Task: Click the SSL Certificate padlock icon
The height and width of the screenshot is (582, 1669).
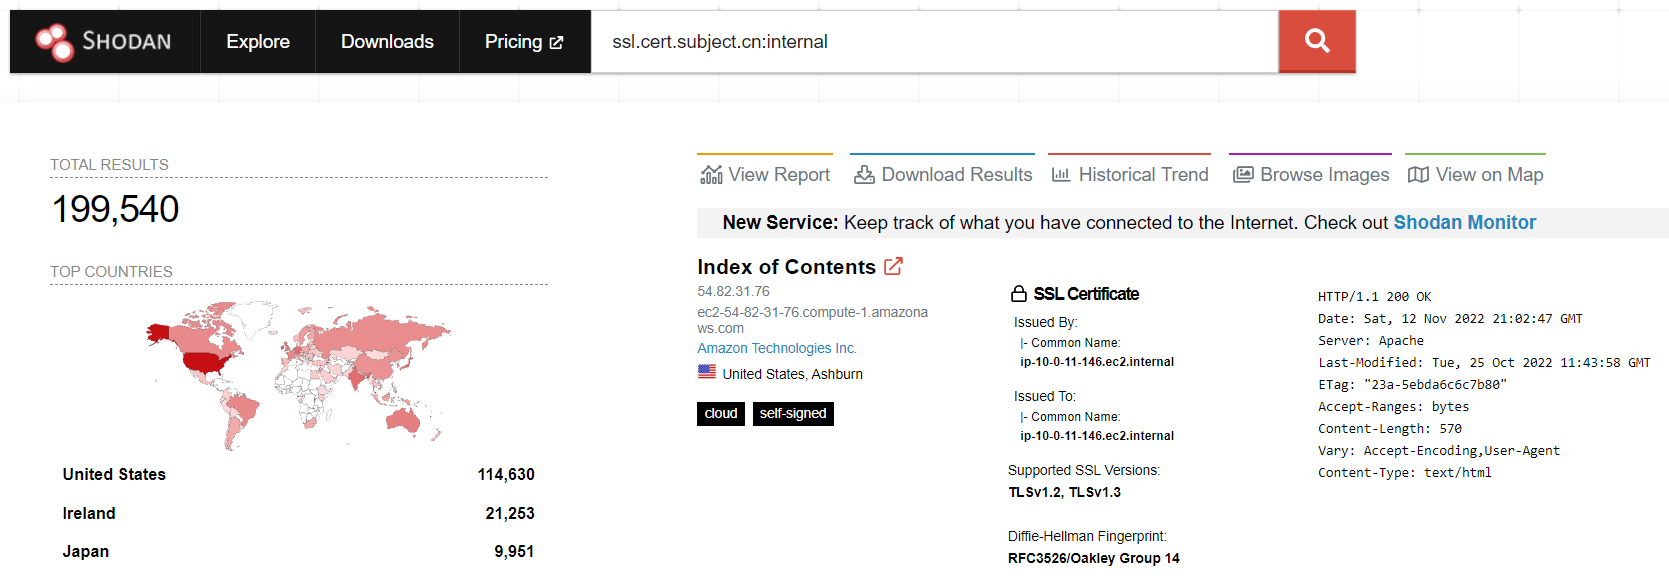Action: click(x=1019, y=293)
